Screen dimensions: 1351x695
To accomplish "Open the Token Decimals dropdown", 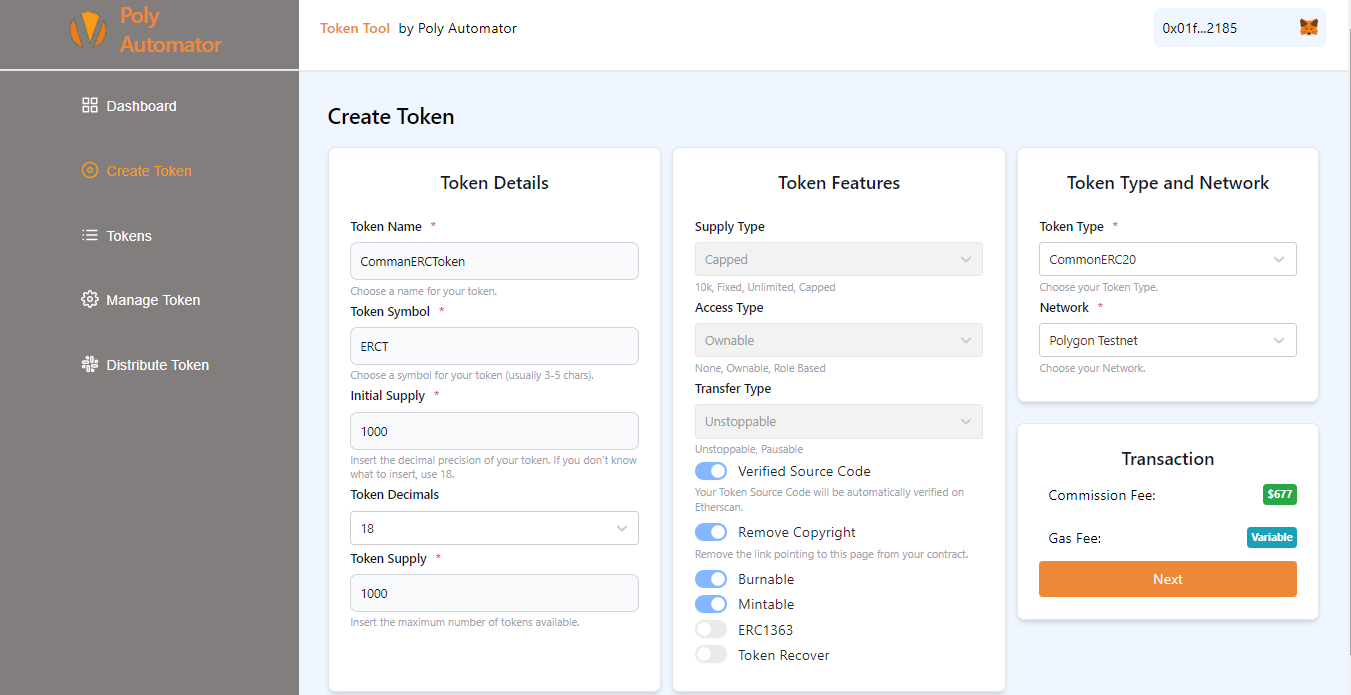I will point(494,528).
